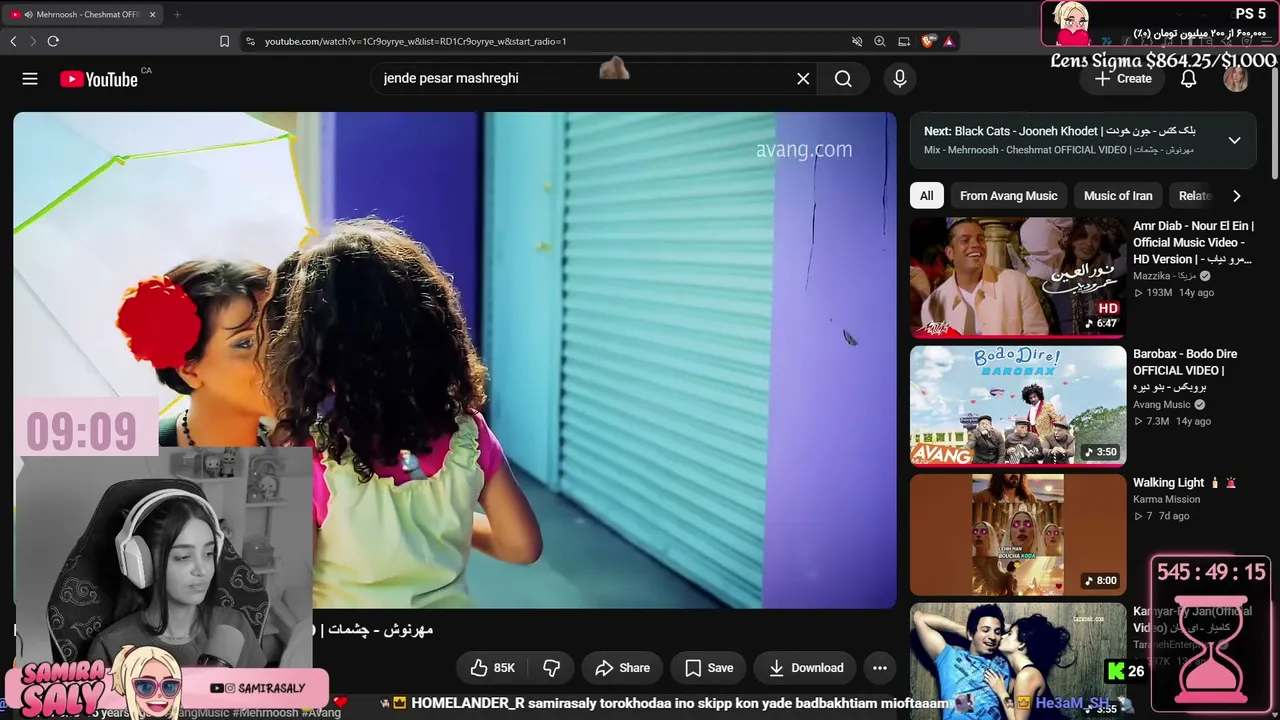The height and width of the screenshot is (720, 1280).
Task: Select the All filter chip
Action: point(927,196)
